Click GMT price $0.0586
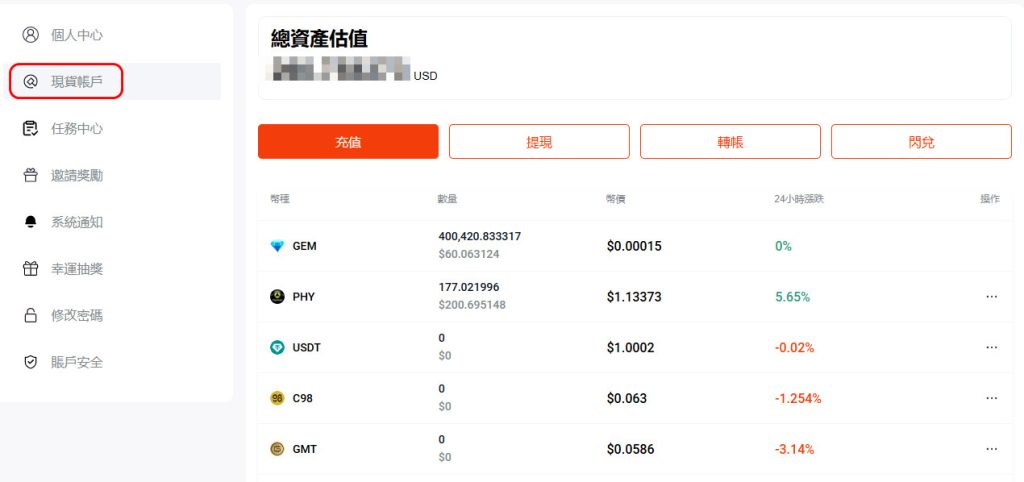The height and width of the screenshot is (482, 1024). pos(630,449)
